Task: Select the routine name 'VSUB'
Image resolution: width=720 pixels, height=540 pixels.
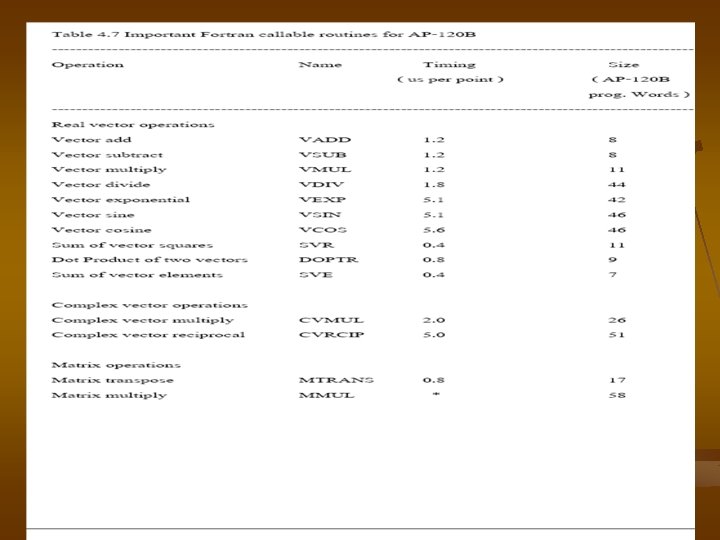Action: coord(322,155)
